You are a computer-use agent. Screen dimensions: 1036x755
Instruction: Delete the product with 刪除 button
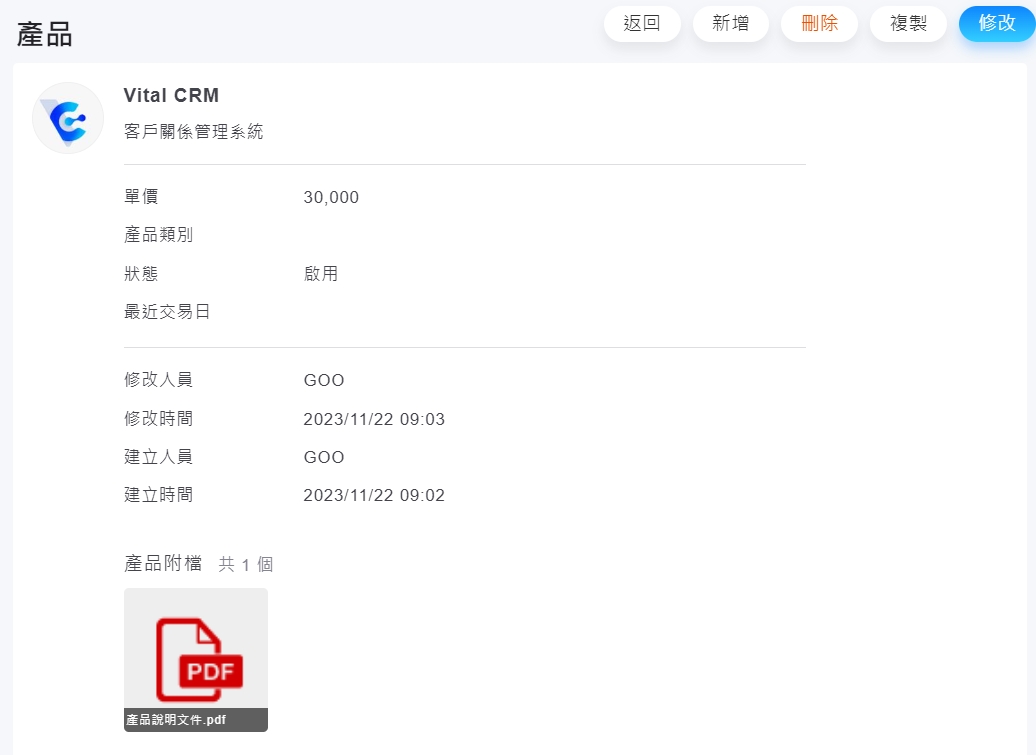(819, 24)
